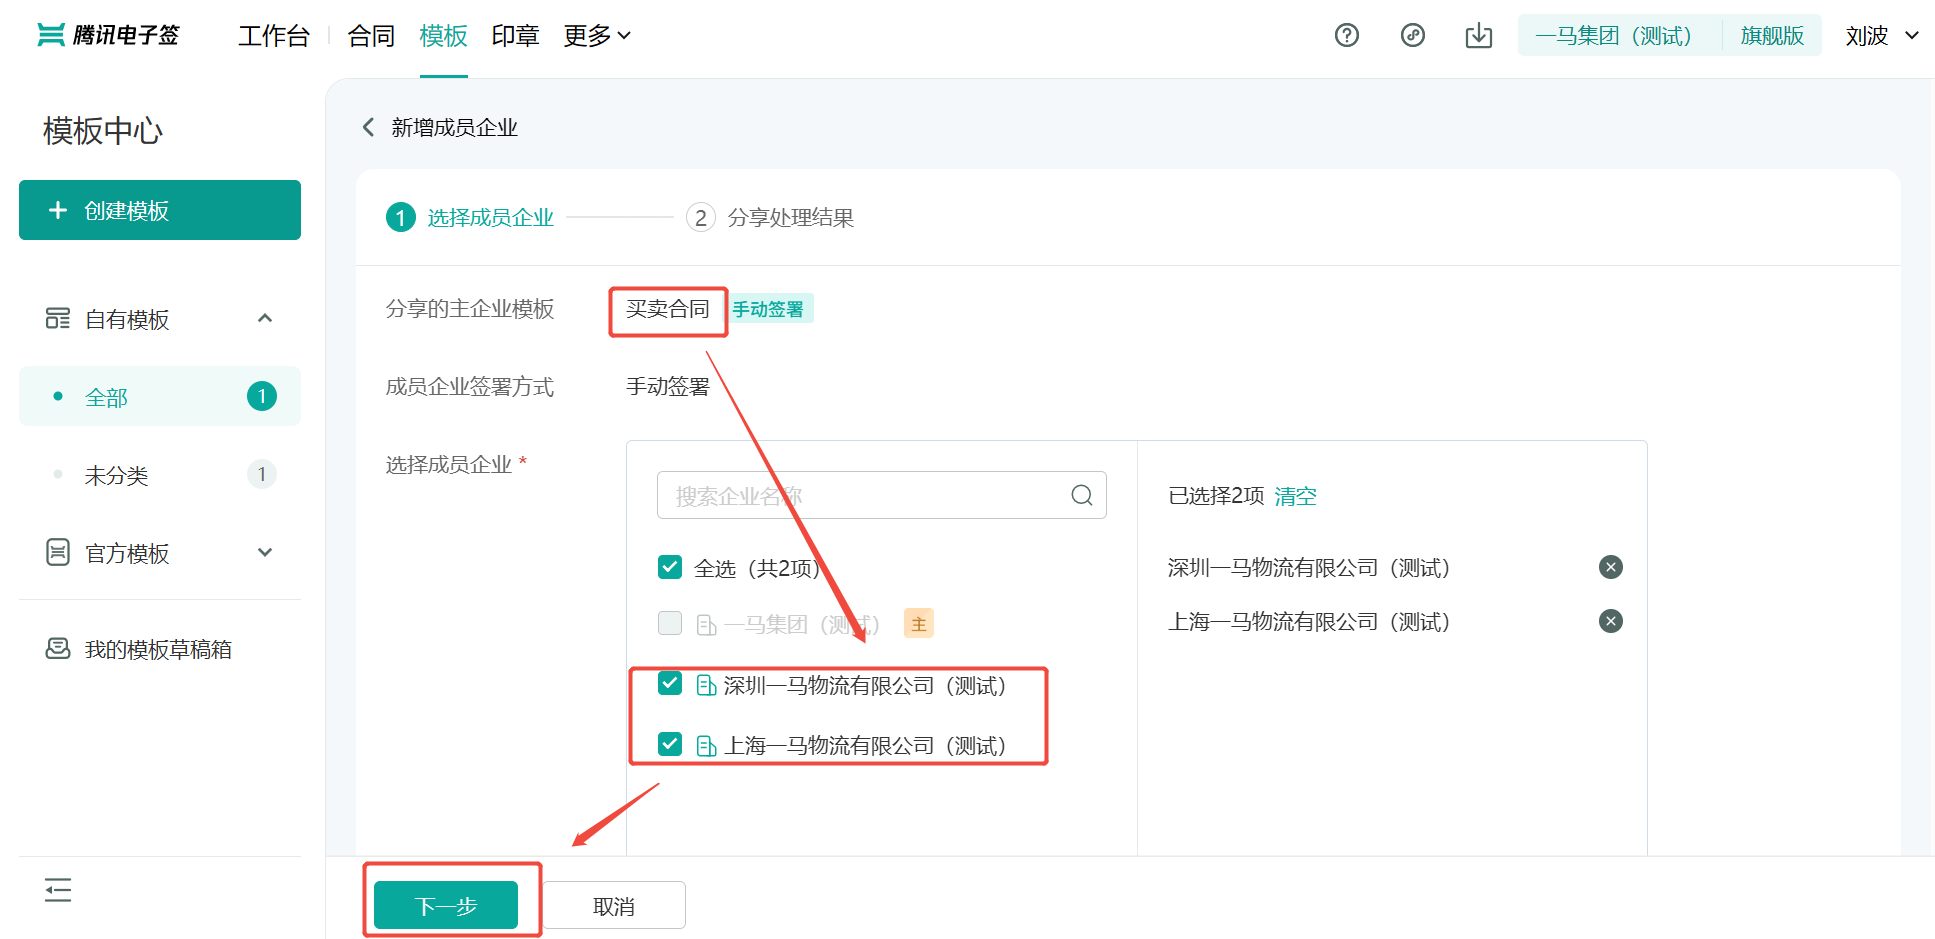
Task: Uncheck 深圳一马物流有限公司 checkbox
Action: 670,683
